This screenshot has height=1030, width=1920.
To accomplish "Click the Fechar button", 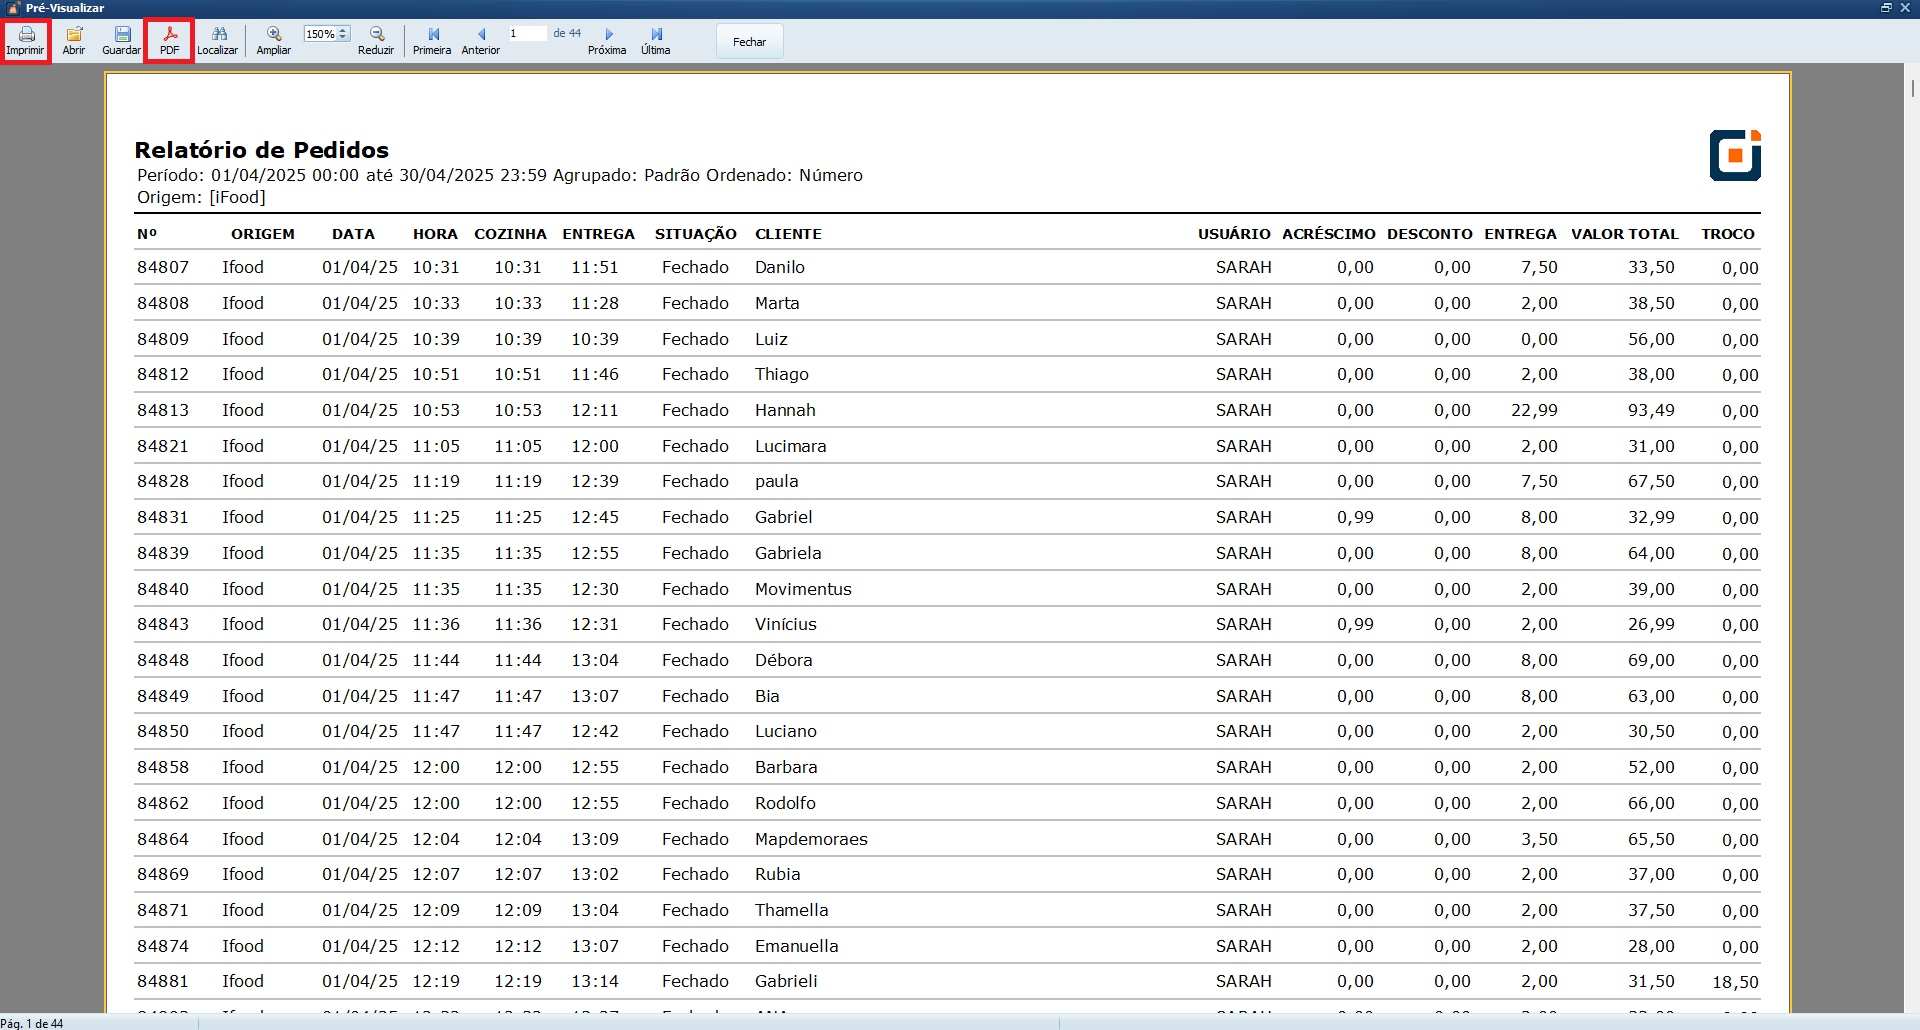I will 749,42.
